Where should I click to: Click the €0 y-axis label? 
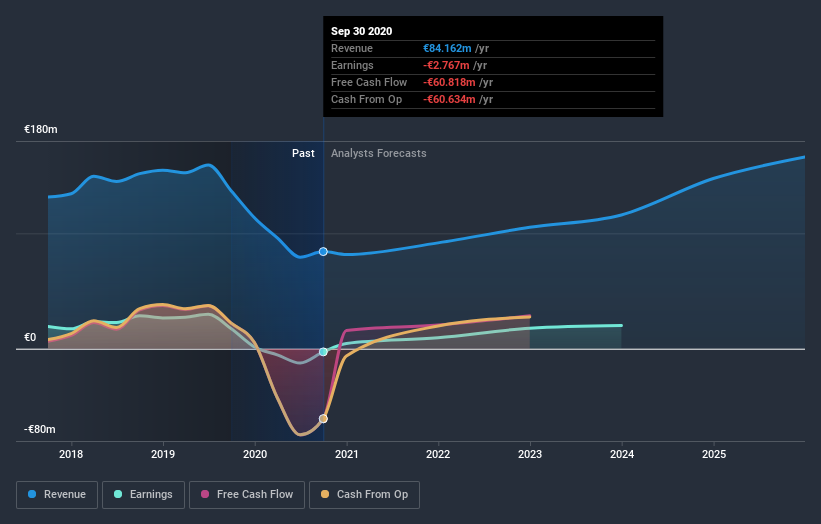pyautogui.click(x=30, y=337)
